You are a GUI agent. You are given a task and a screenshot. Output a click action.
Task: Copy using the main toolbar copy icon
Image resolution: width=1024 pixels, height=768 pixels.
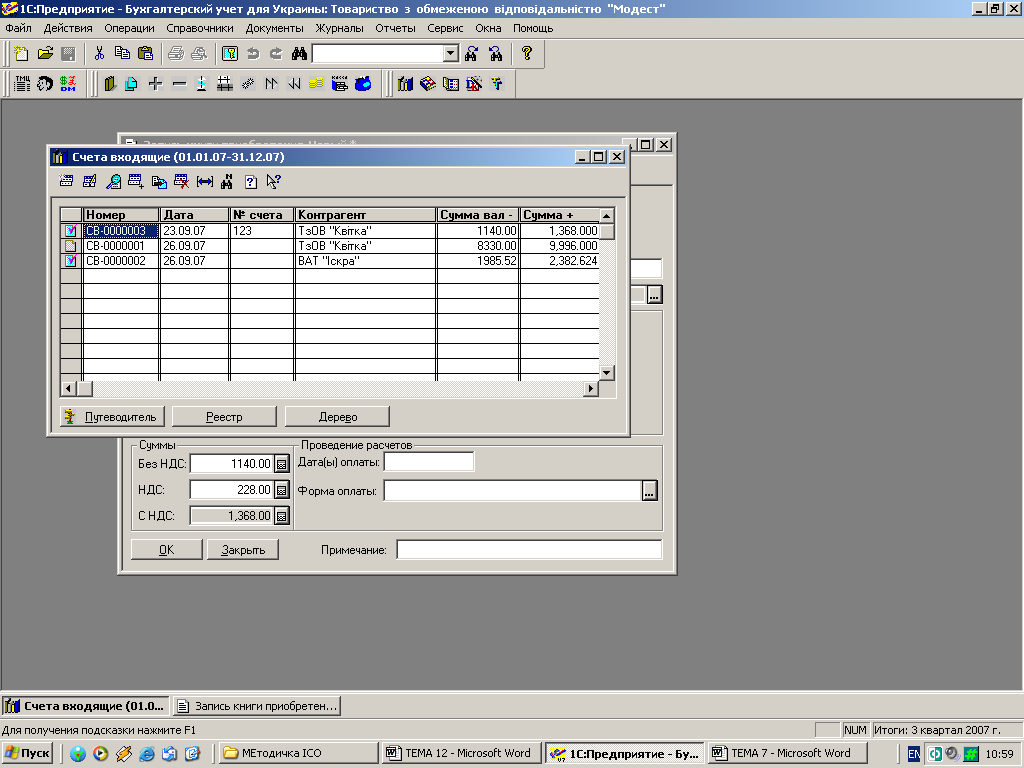(122, 54)
